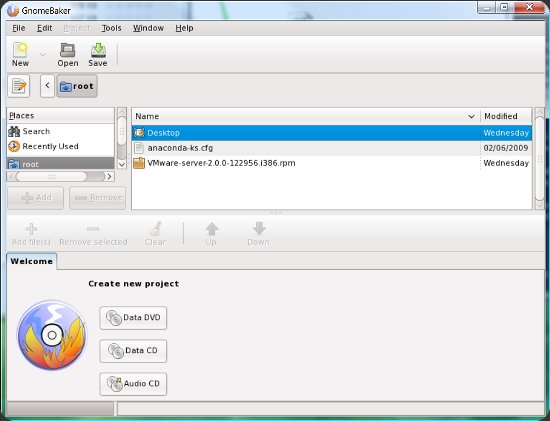Click the New project toolbar icon
The height and width of the screenshot is (421, 550).
(x=20, y=55)
